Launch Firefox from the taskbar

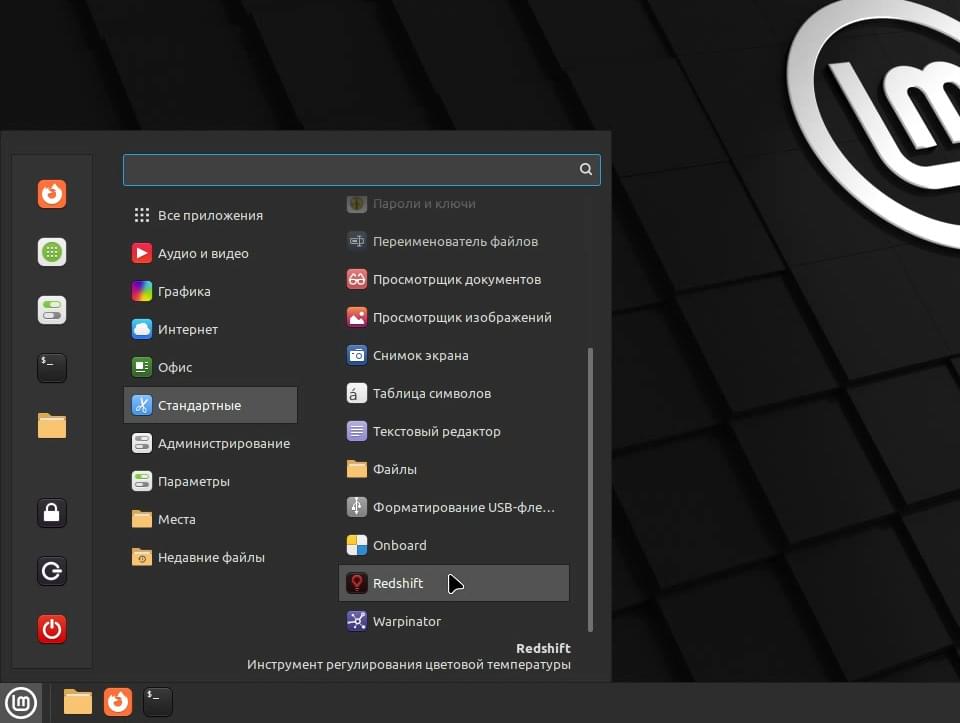point(118,702)
